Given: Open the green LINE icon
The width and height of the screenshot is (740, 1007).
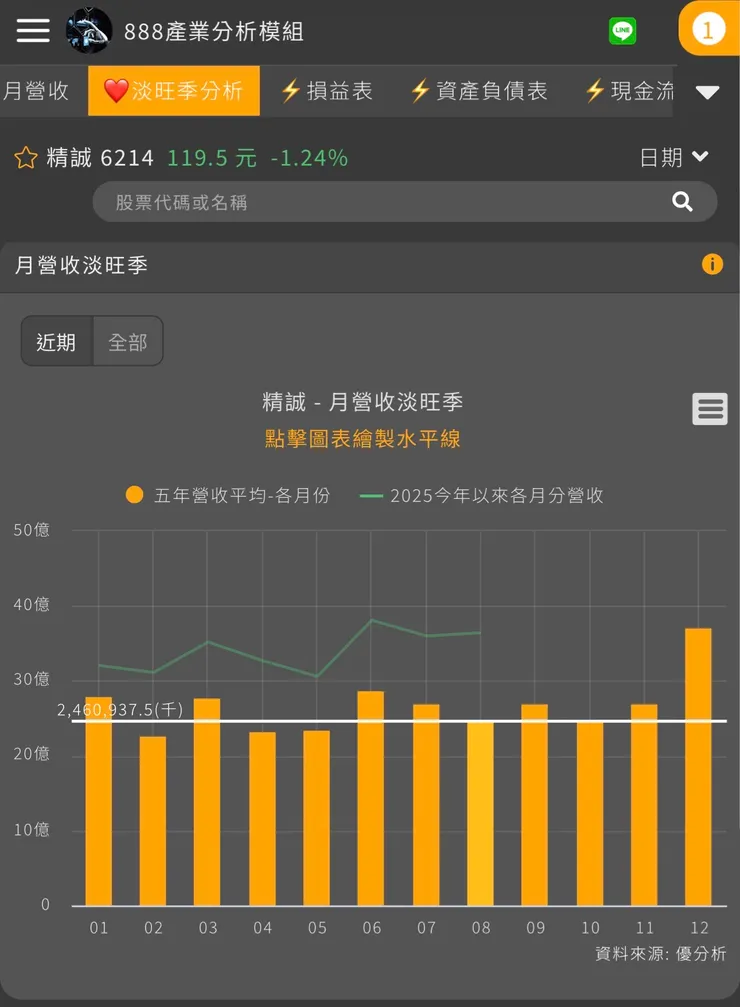Looking at the screenshot, I should coord(622,30).
